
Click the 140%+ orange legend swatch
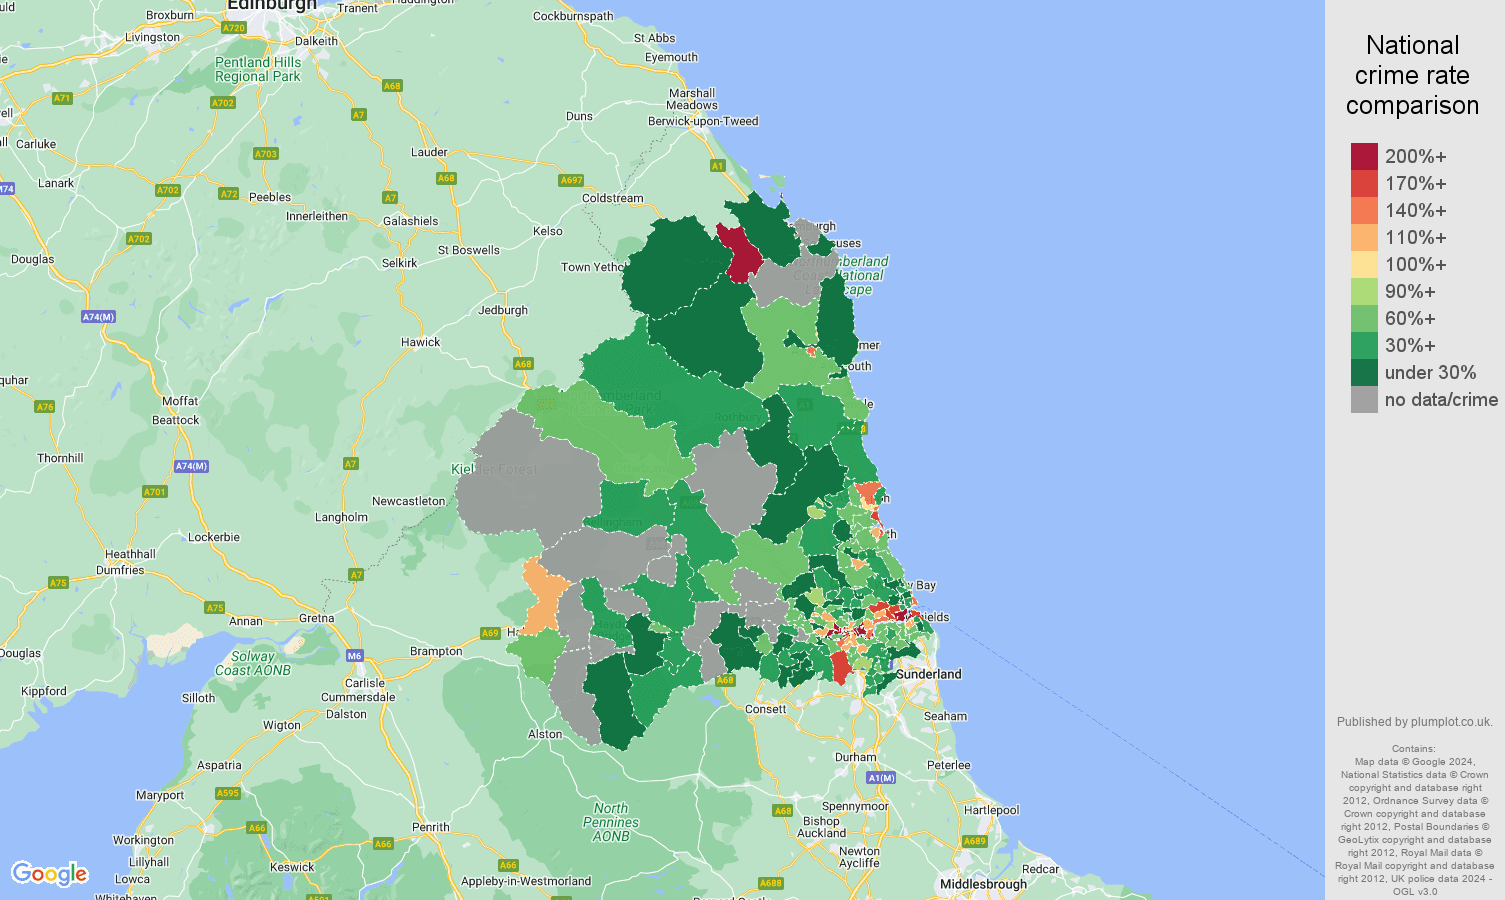coord(1364,210)
